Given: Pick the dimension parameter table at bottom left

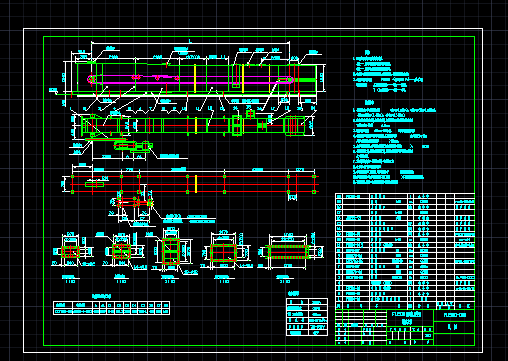Looking at the screenshot, I should (111, 308).
